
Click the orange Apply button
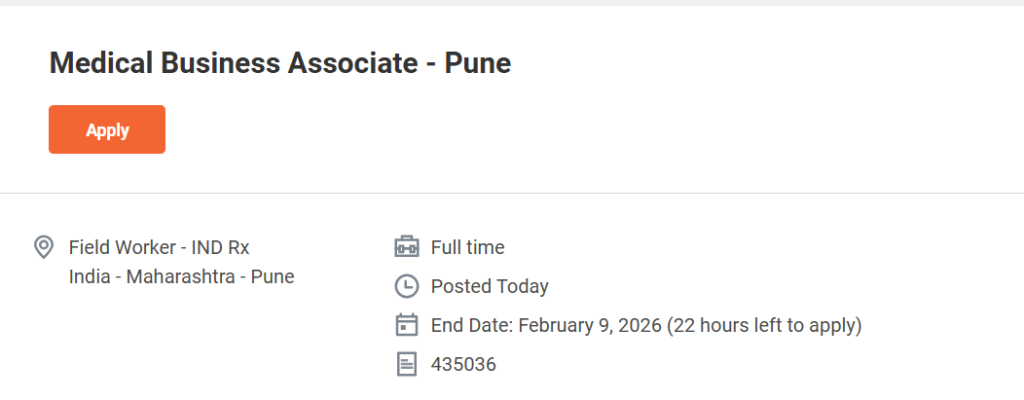click(107, 130)
